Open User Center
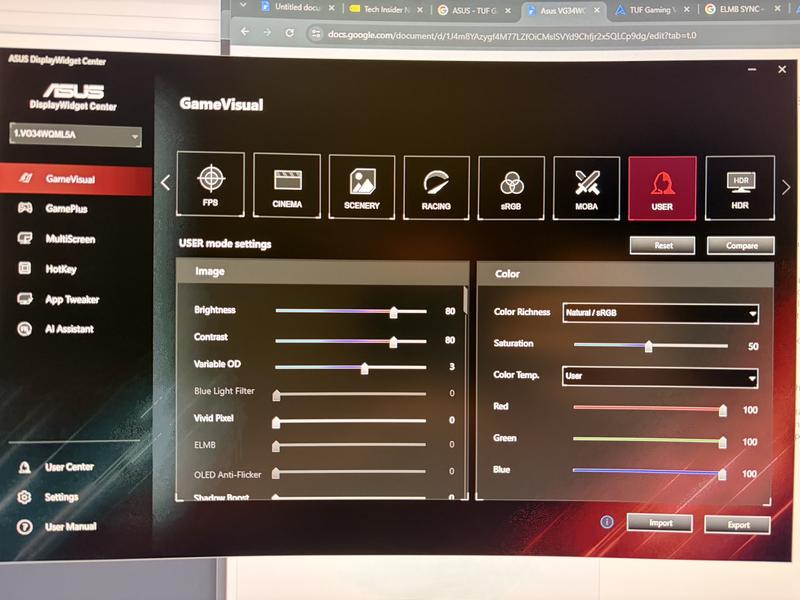 [x=69, y=467]
